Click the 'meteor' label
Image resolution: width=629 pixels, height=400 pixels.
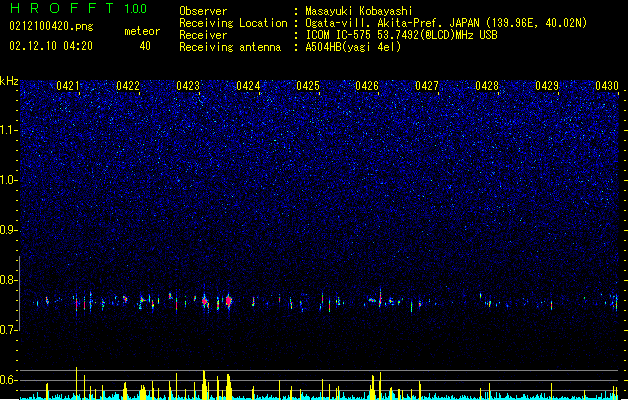[x=142, y=31]
